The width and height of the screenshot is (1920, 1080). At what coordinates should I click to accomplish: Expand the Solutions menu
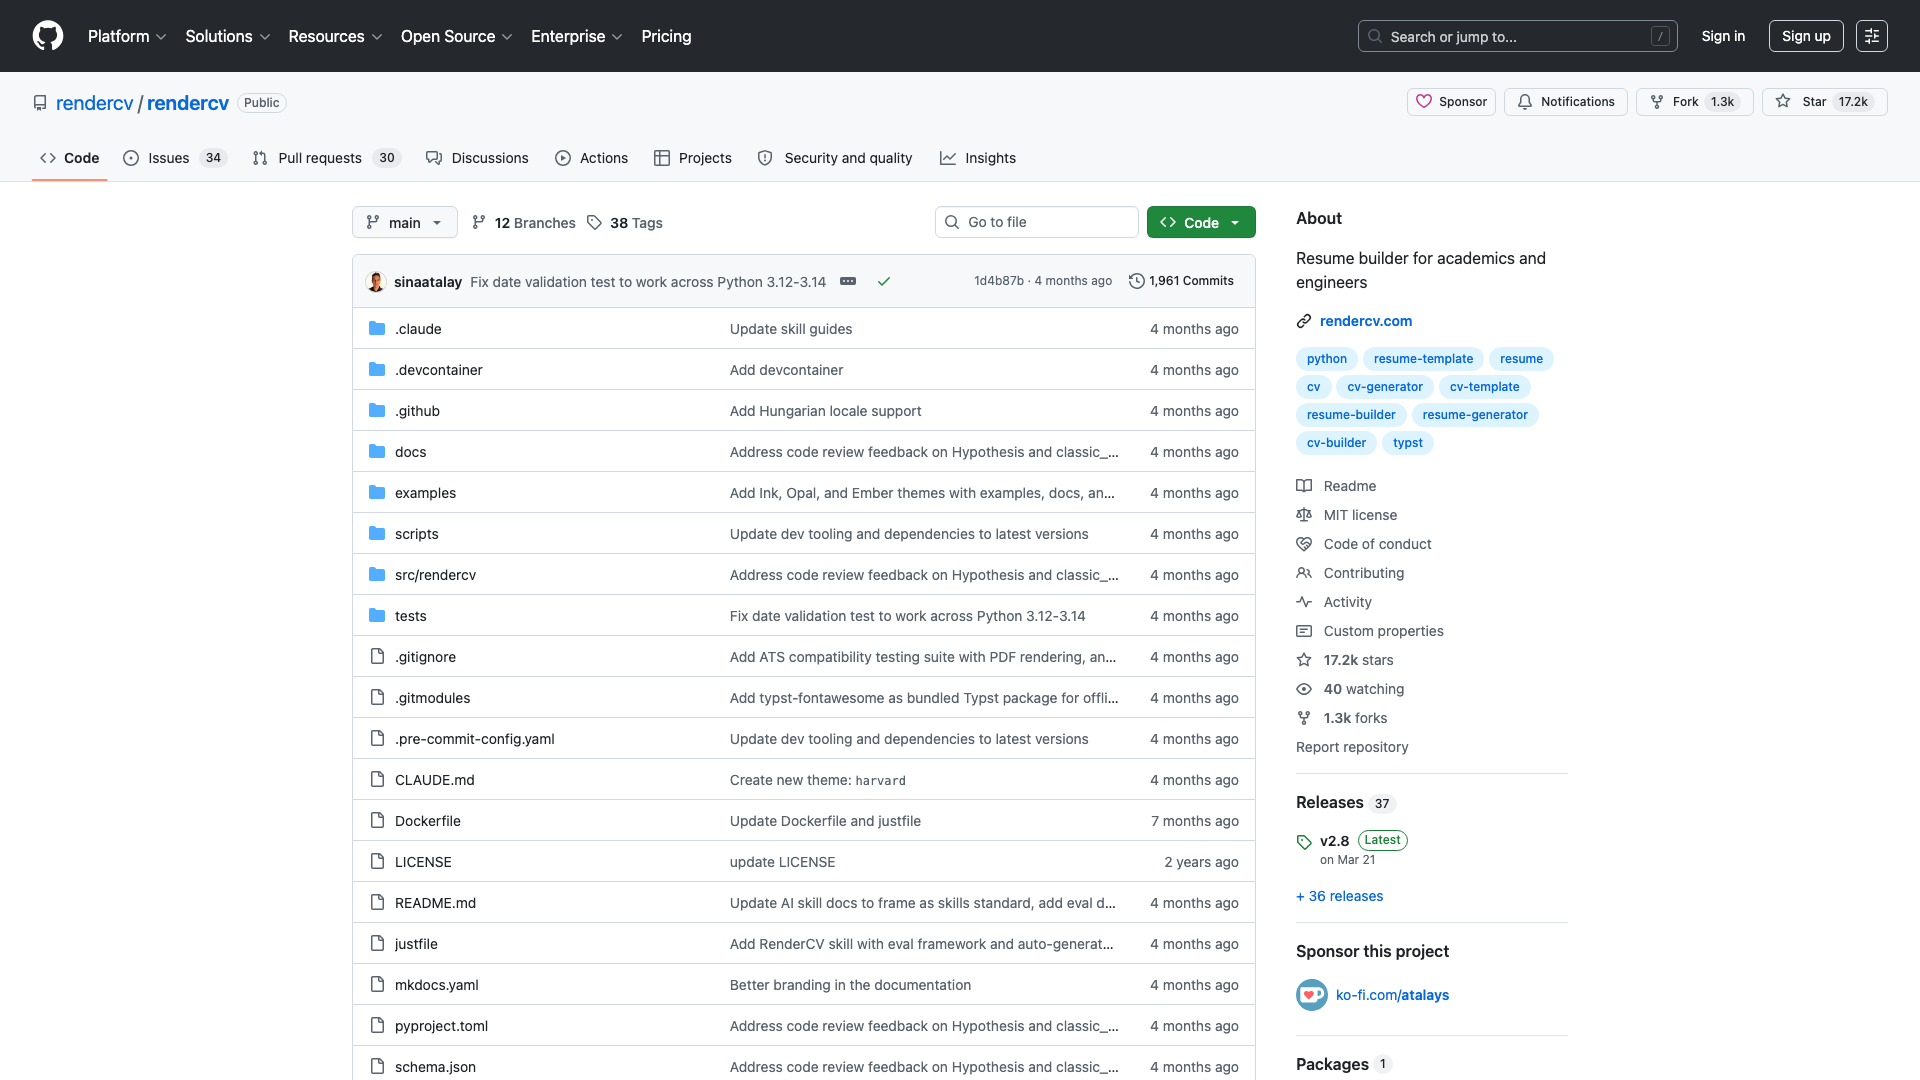coord(228,36)
